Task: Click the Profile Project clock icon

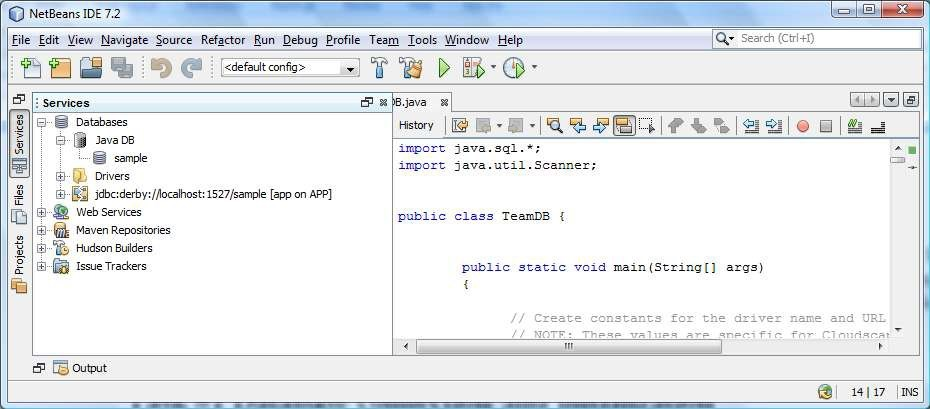Action: pyautogui.click(x=514, y=68)
